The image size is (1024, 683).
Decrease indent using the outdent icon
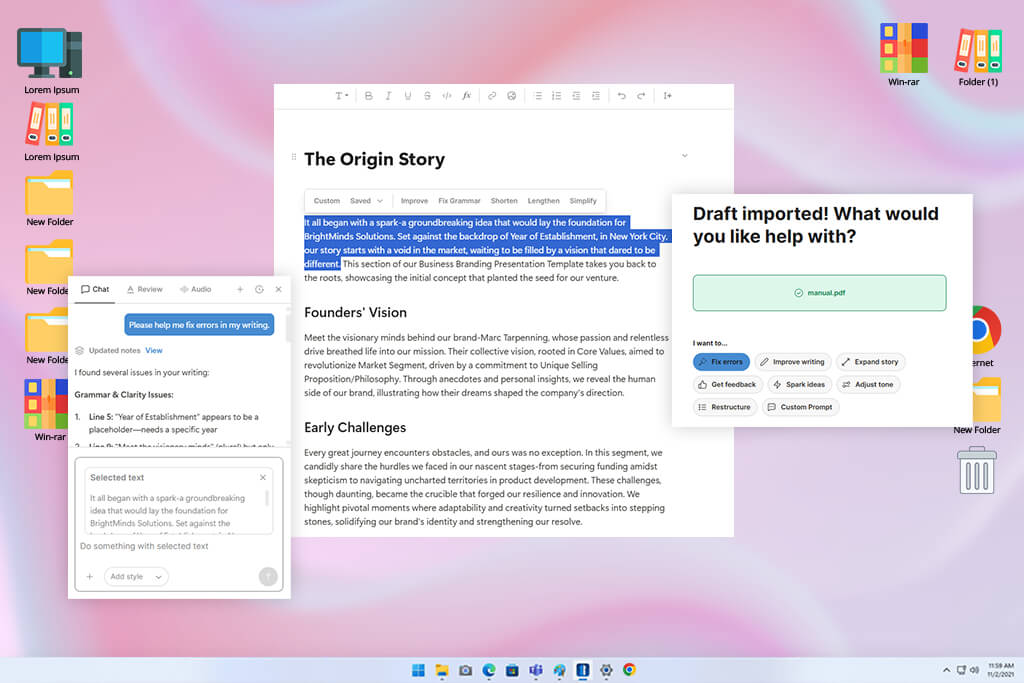[576, 96]
